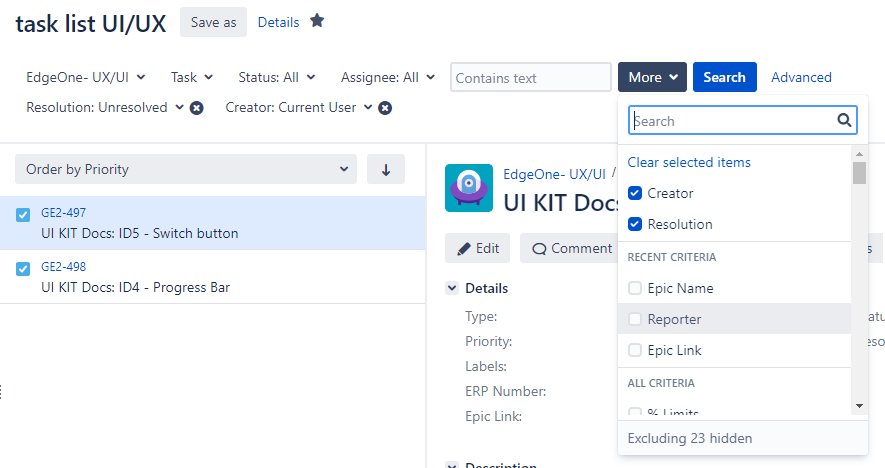
Task: Enable the Epic Name checkbox
Action: (635, 288)
